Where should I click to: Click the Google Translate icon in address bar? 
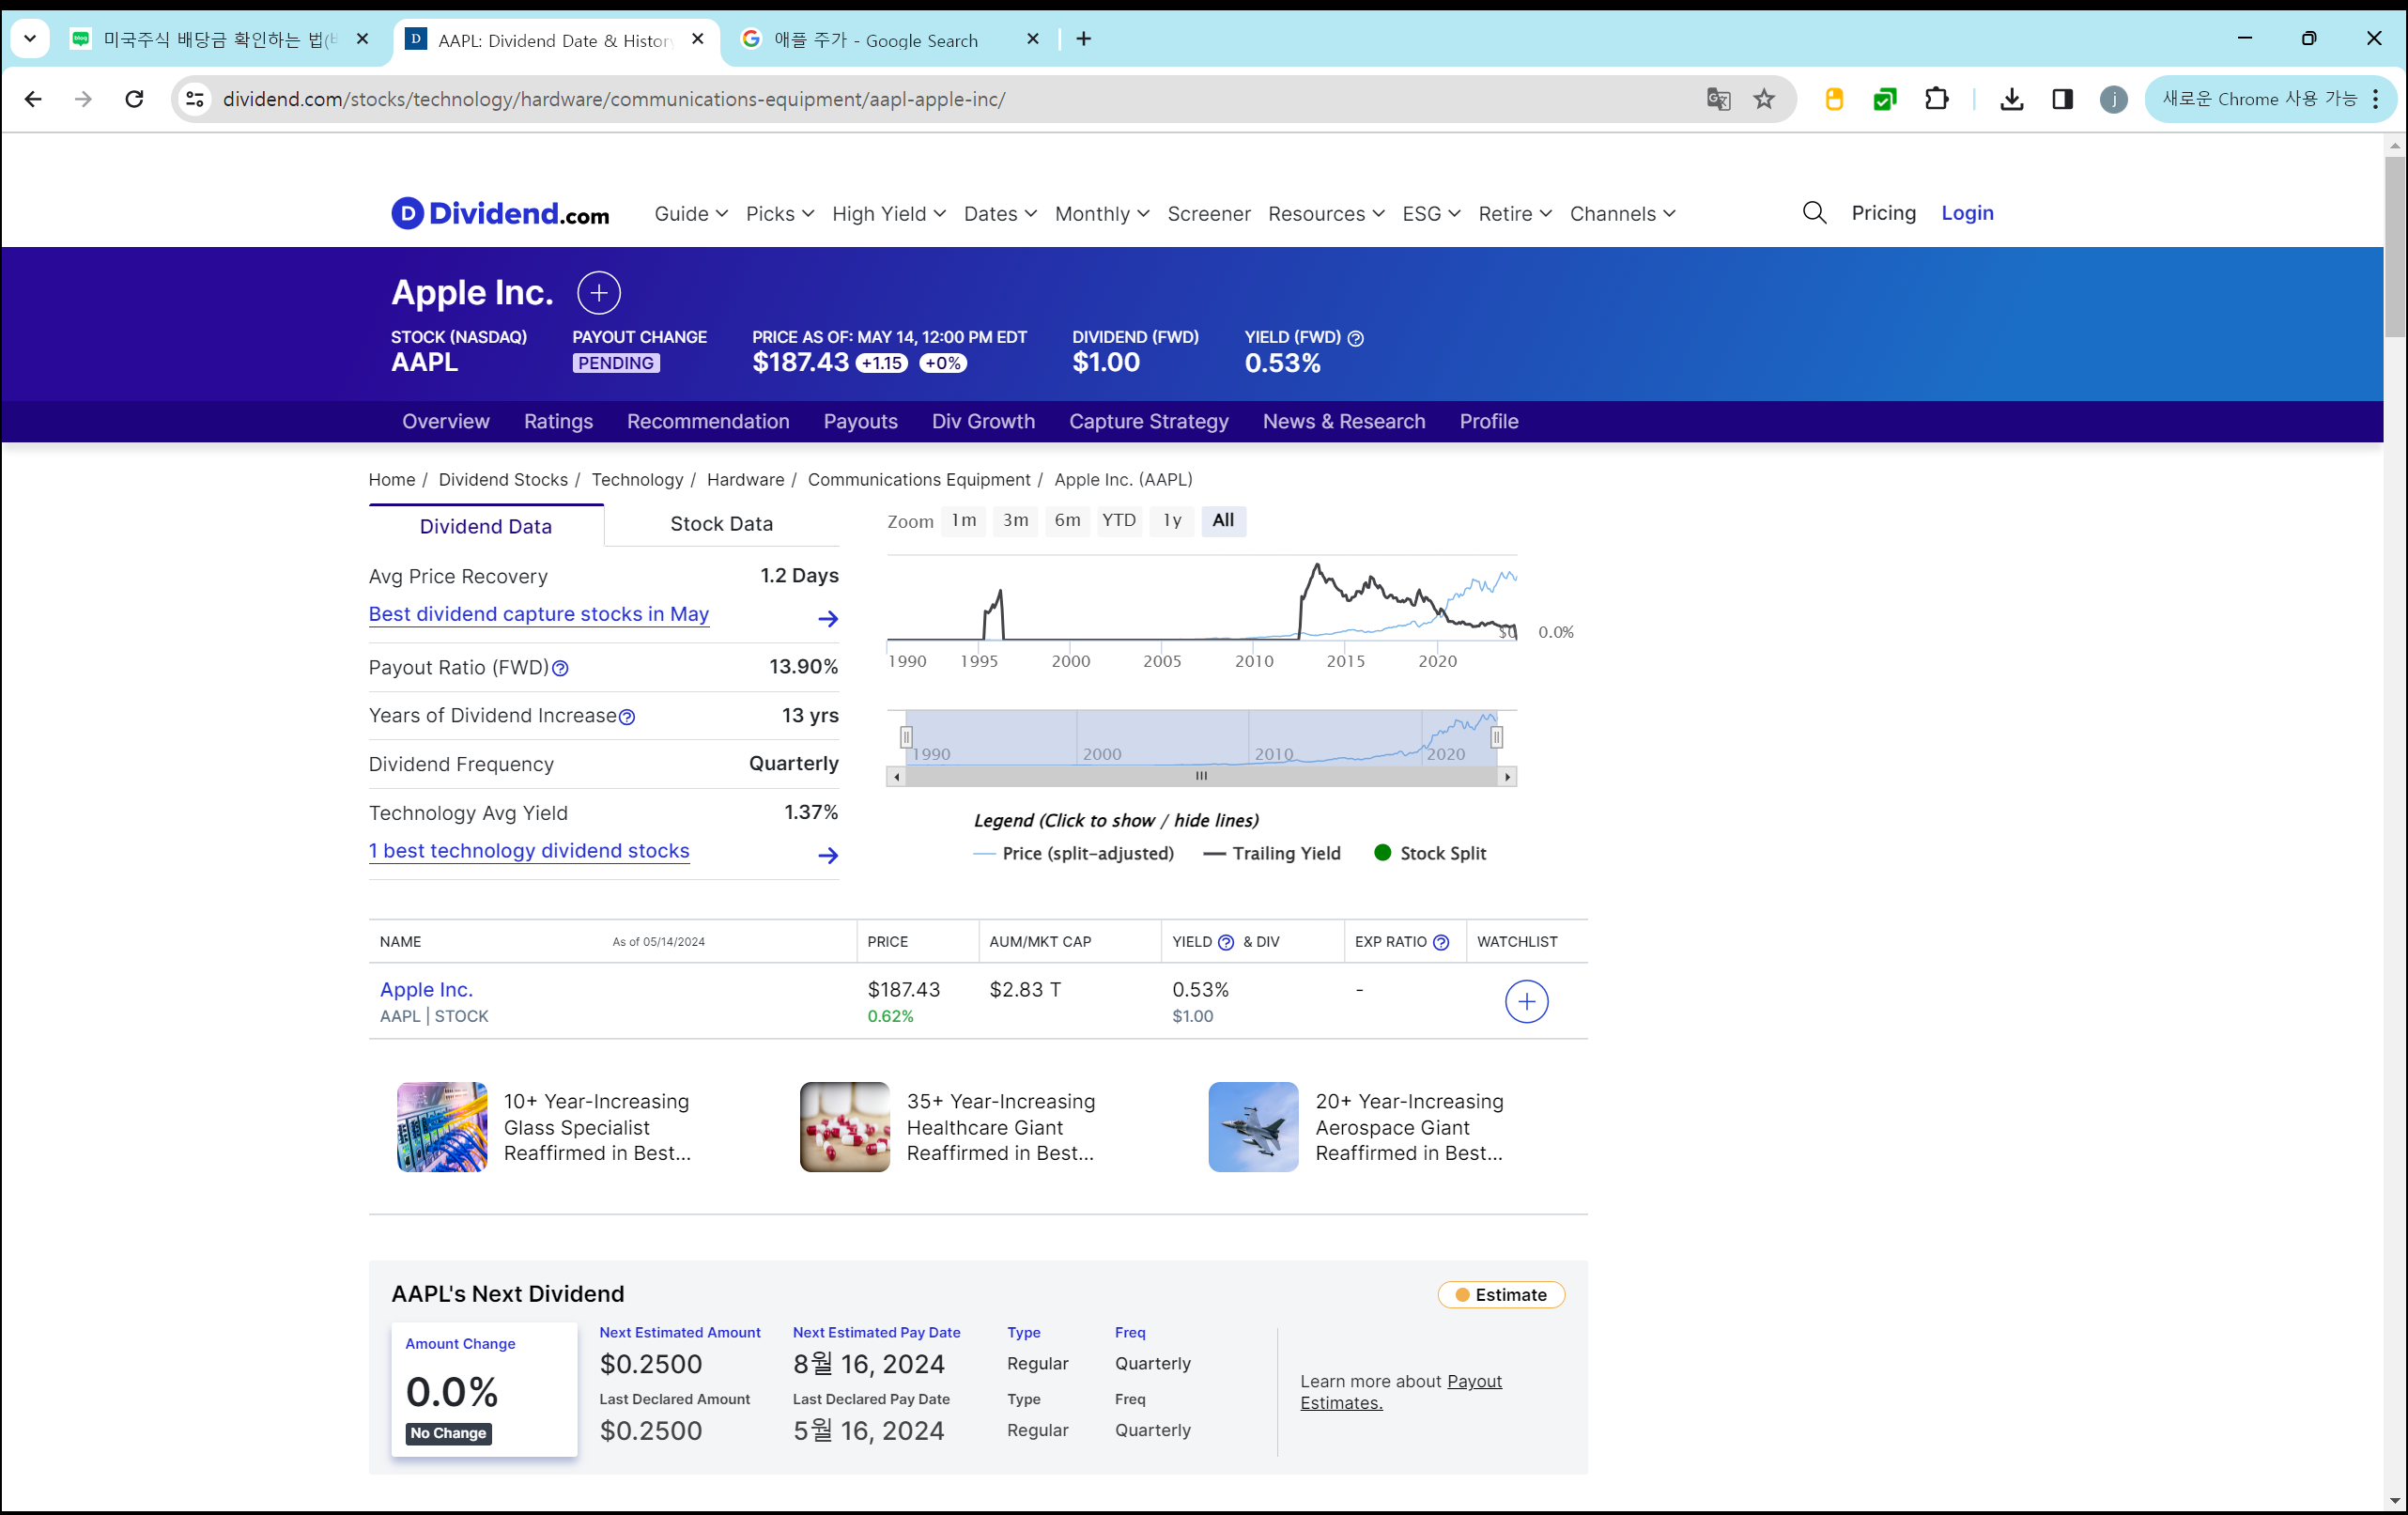1718,99
